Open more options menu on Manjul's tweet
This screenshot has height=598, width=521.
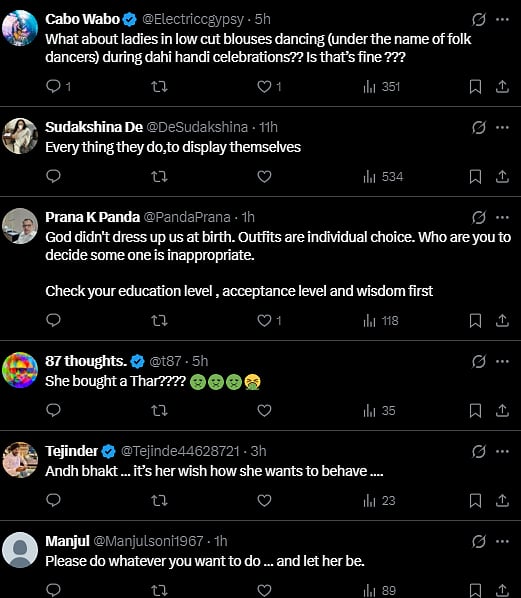tap(502, 541)
